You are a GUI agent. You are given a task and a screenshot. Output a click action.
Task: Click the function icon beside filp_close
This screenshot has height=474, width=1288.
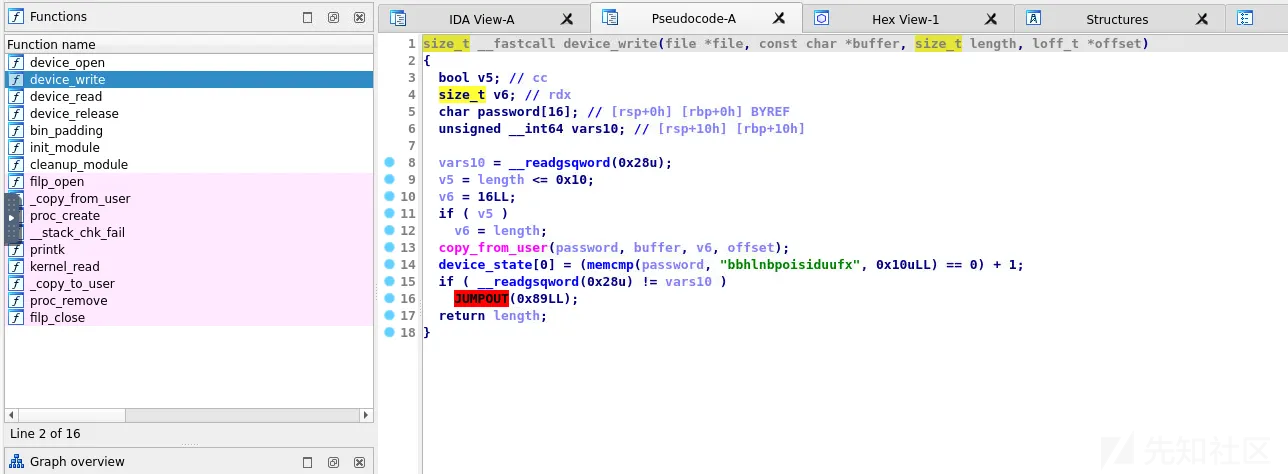pyautogui.click(x=16, y=317)
